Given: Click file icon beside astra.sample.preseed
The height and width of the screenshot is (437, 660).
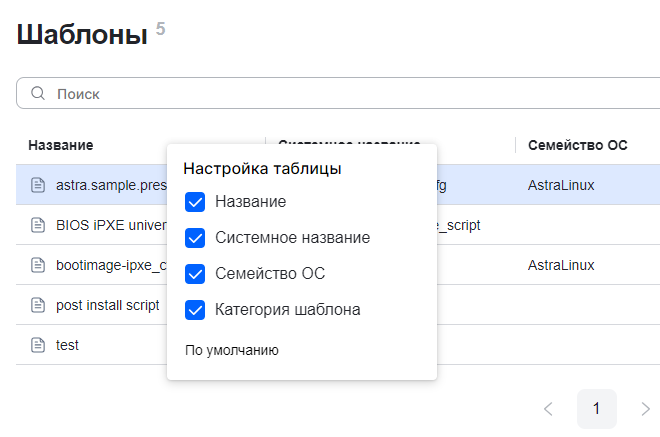Looking at the screenshot, I should 38,185.
